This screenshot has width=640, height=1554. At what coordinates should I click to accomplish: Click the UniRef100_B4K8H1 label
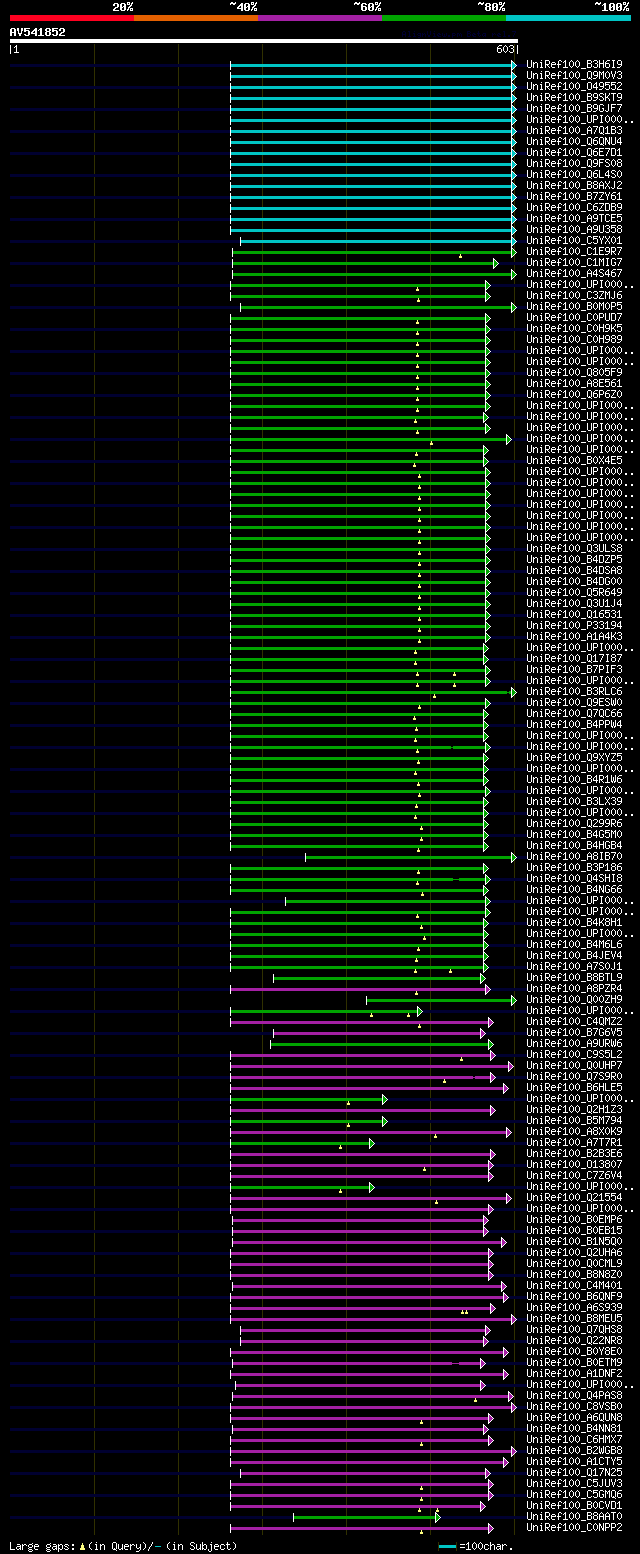coord(574,922)
